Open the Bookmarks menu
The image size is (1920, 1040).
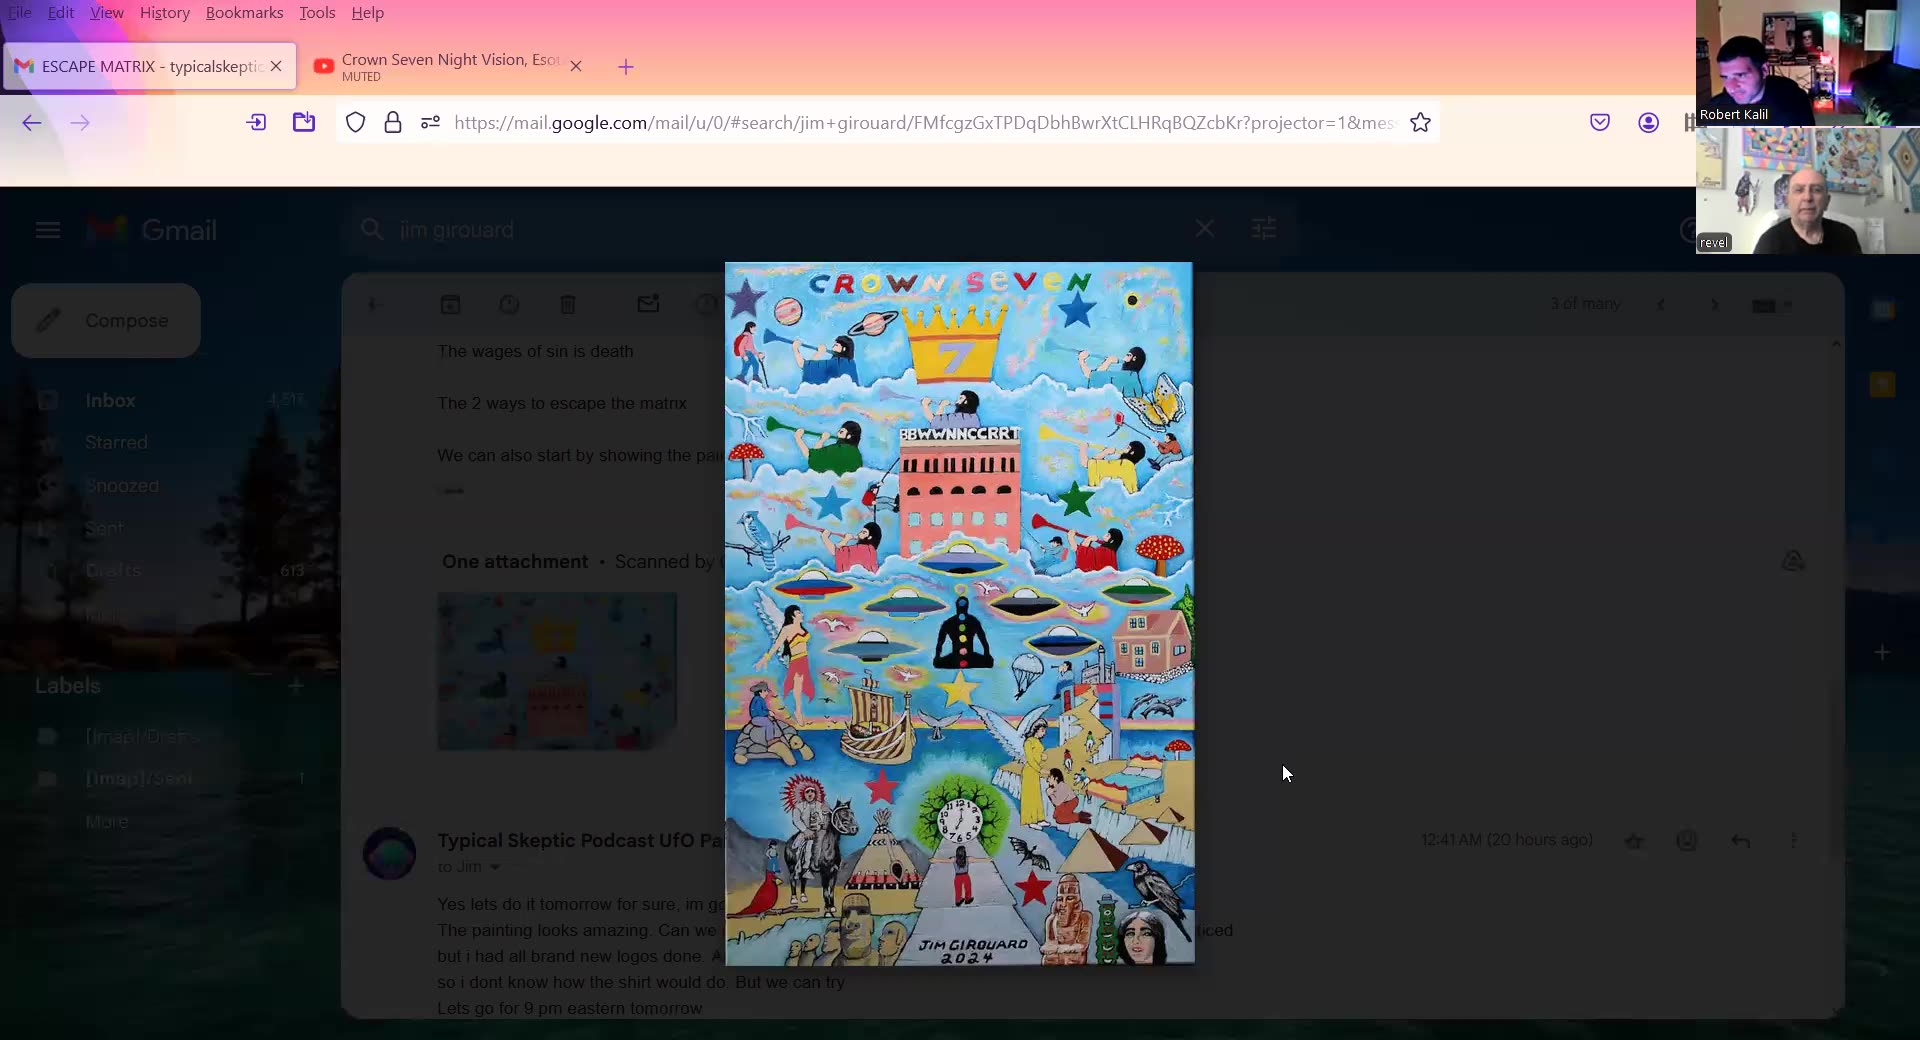click(244, 13)
